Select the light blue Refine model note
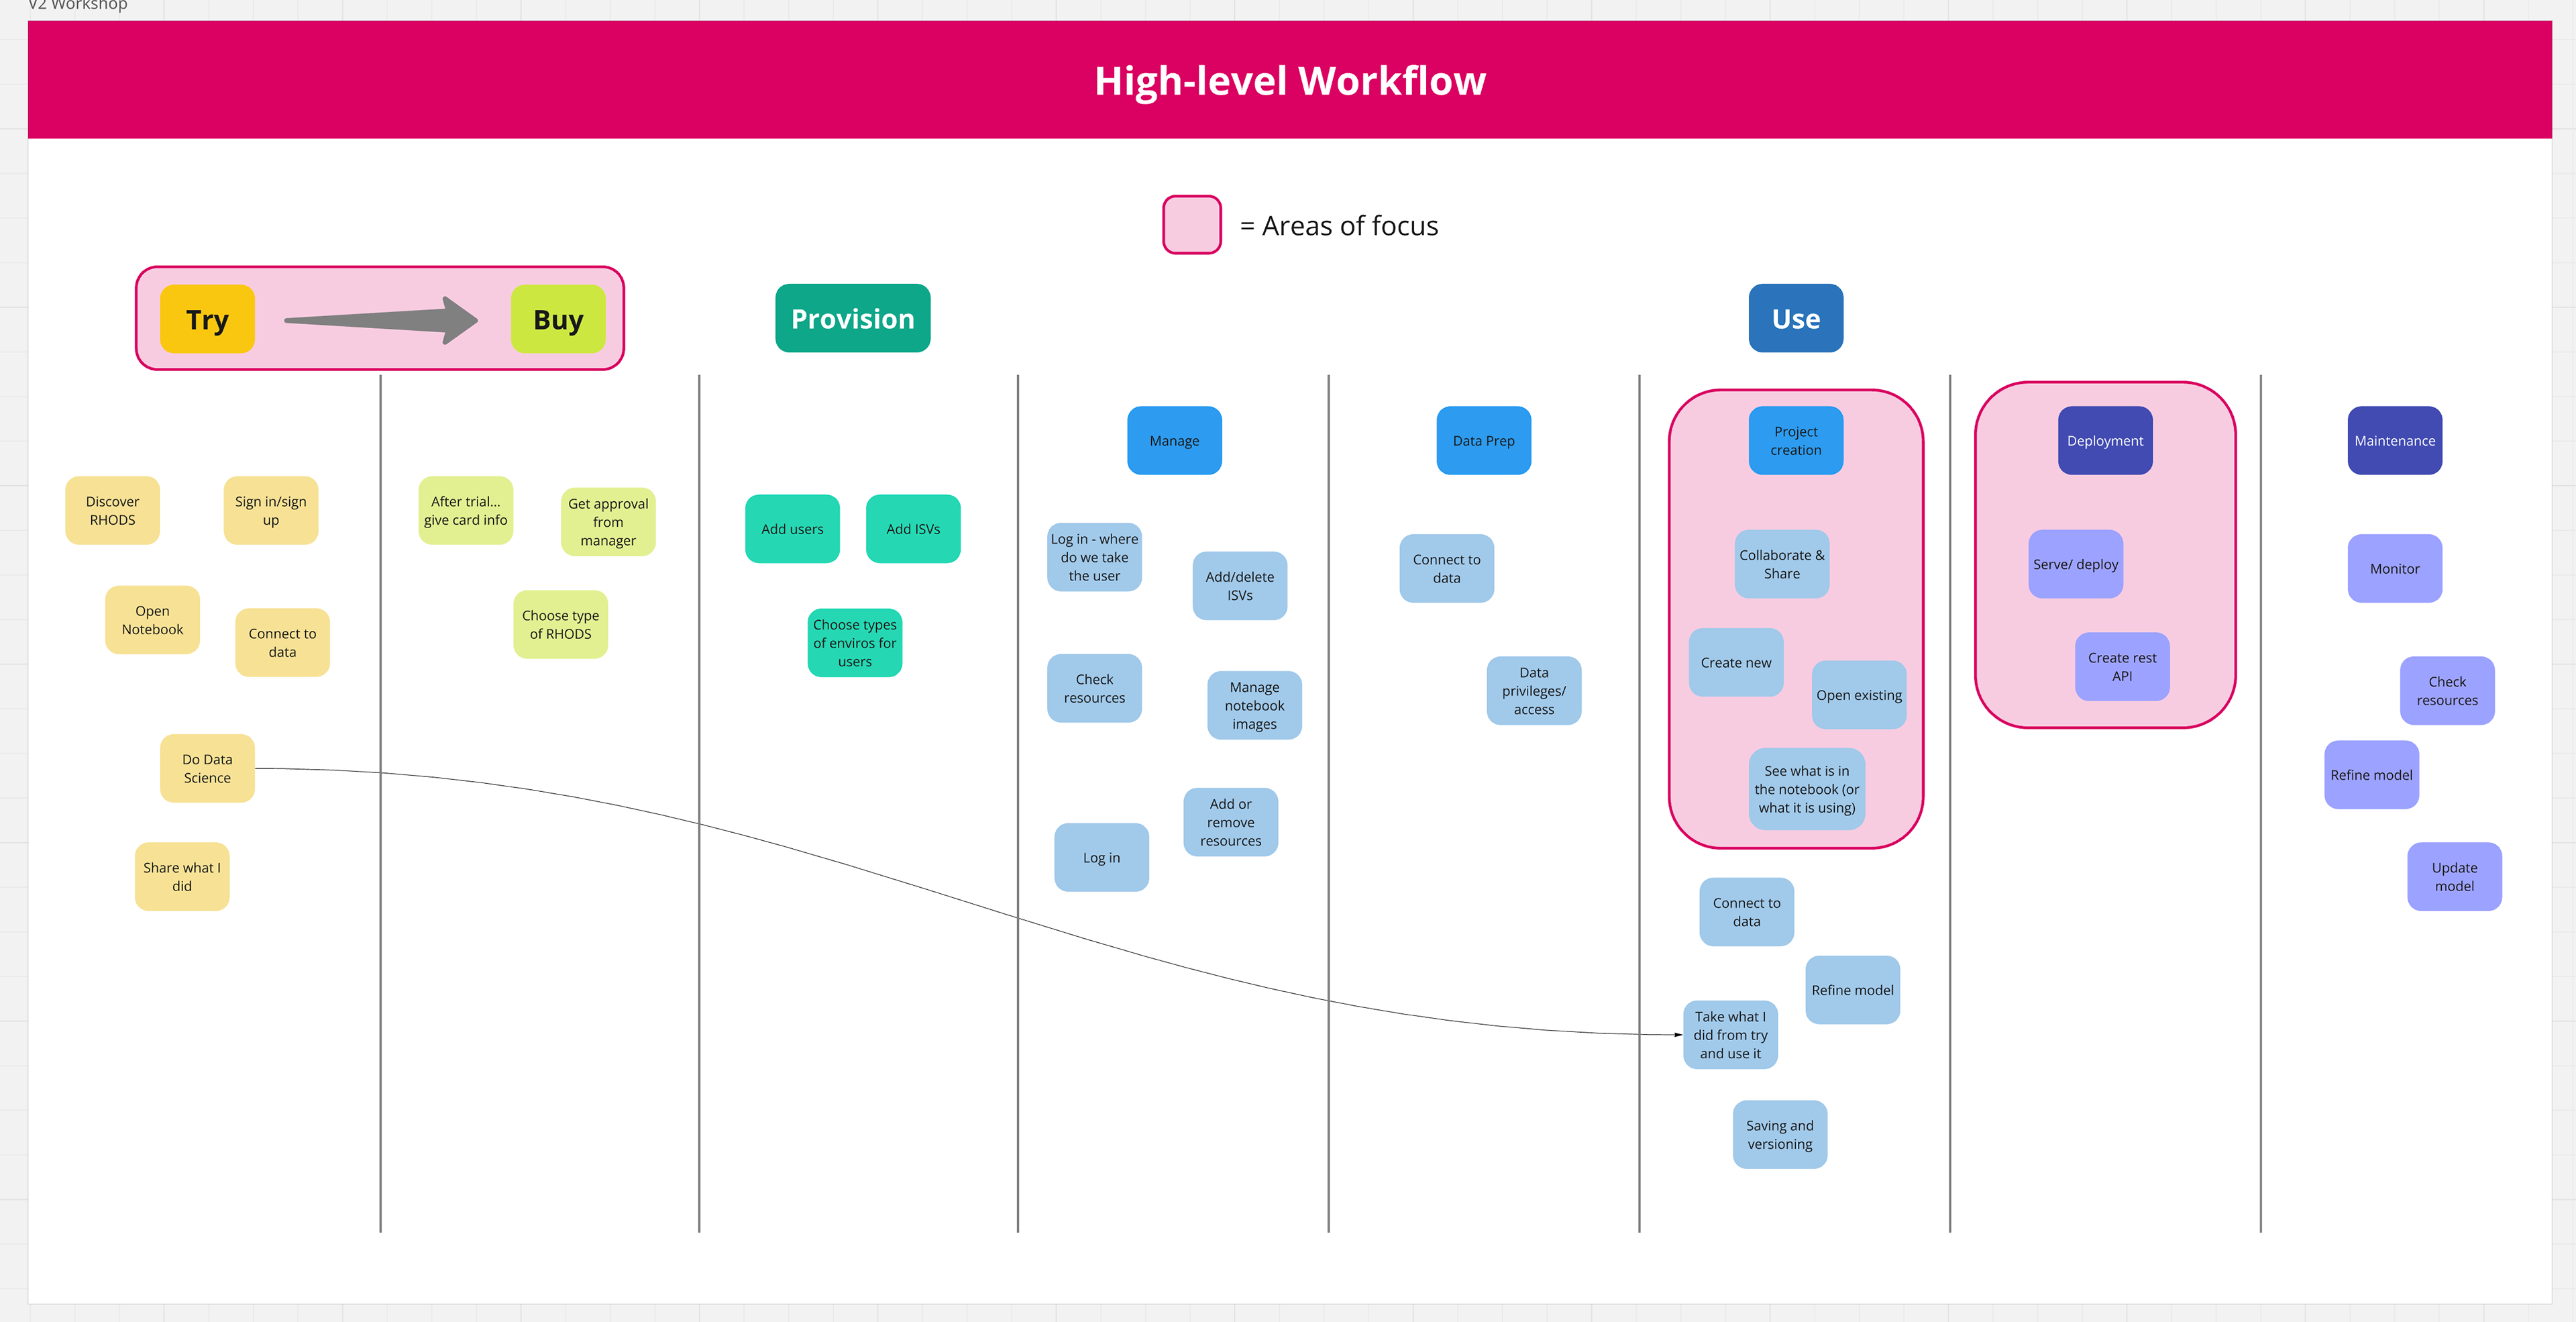The height and width of the screenshot is (1322, 2576). point(1852,990)
